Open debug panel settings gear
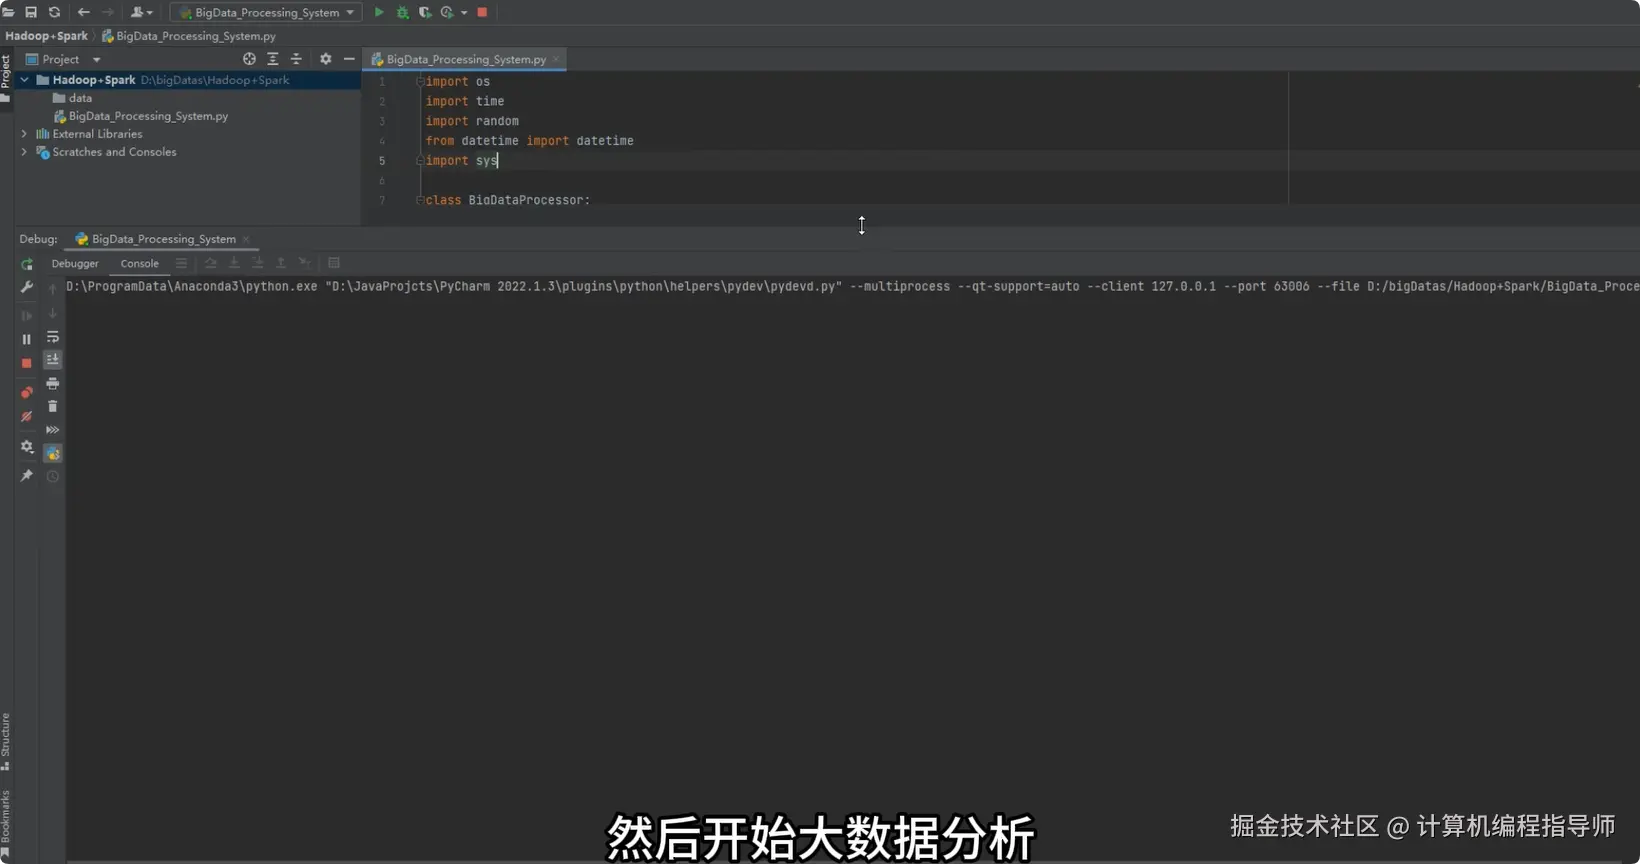The width and height of the screenshot is (1640, 864). [x=27, y=447]
